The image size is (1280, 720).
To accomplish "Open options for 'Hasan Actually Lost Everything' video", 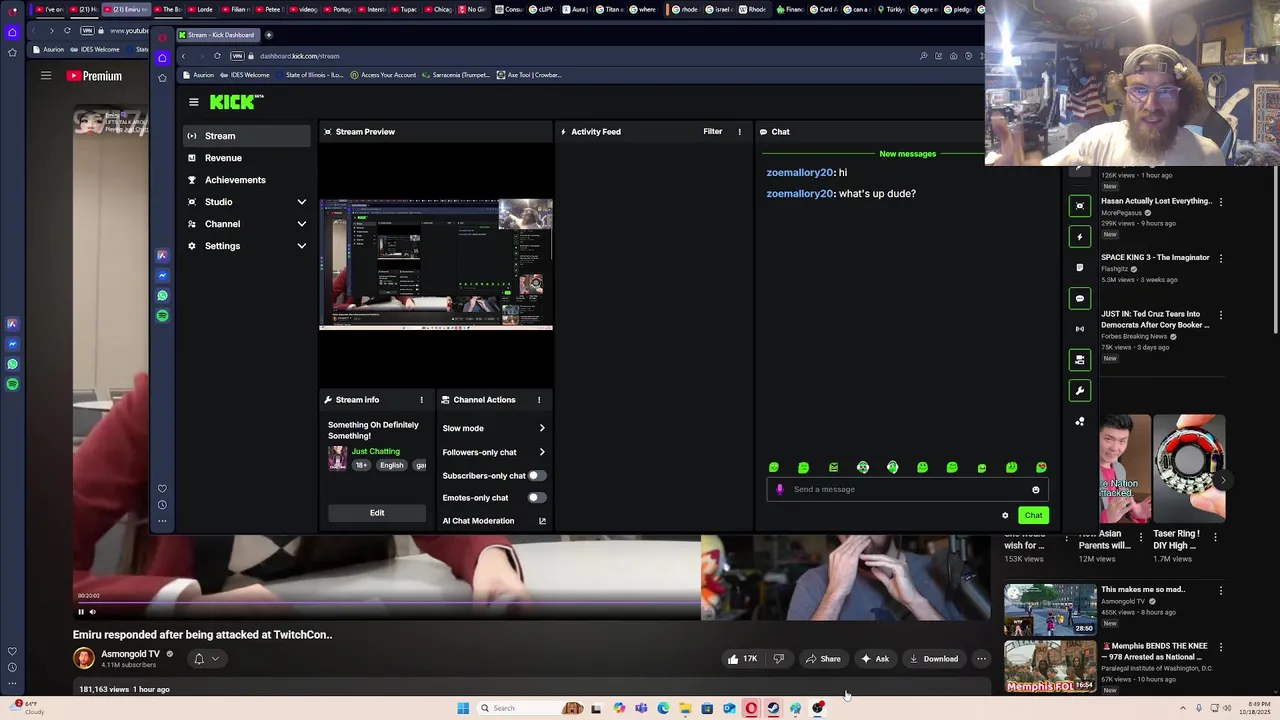I will [x=1221, y=202].
